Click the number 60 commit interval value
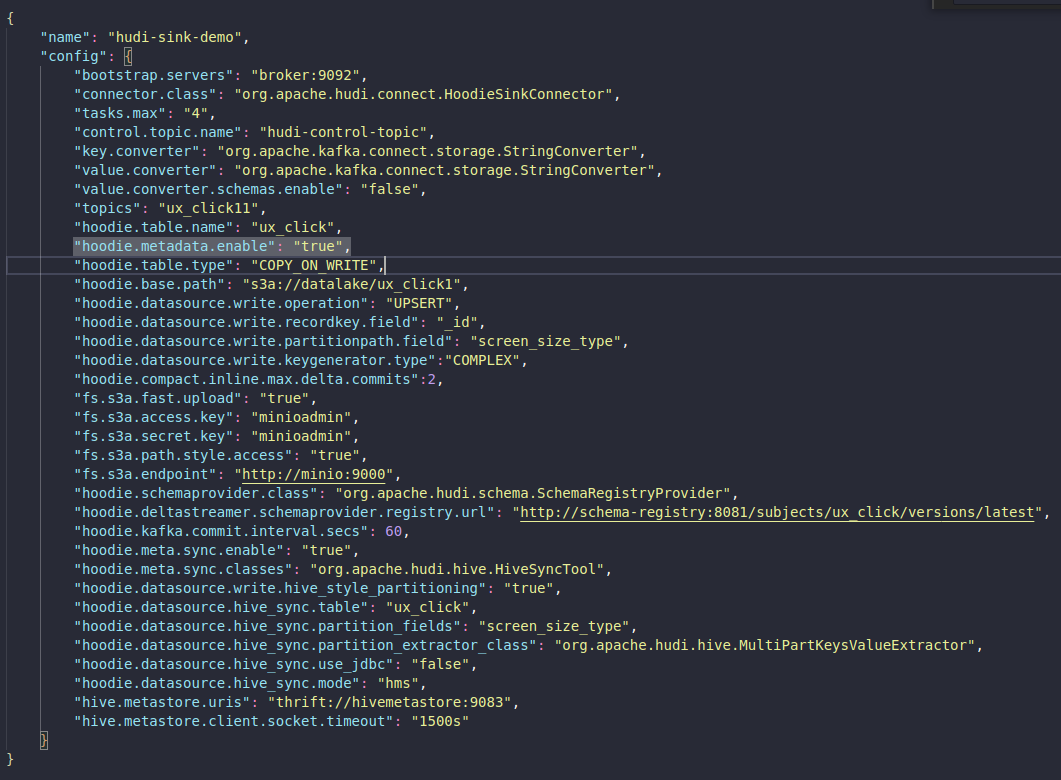 [x=394, y=531]
